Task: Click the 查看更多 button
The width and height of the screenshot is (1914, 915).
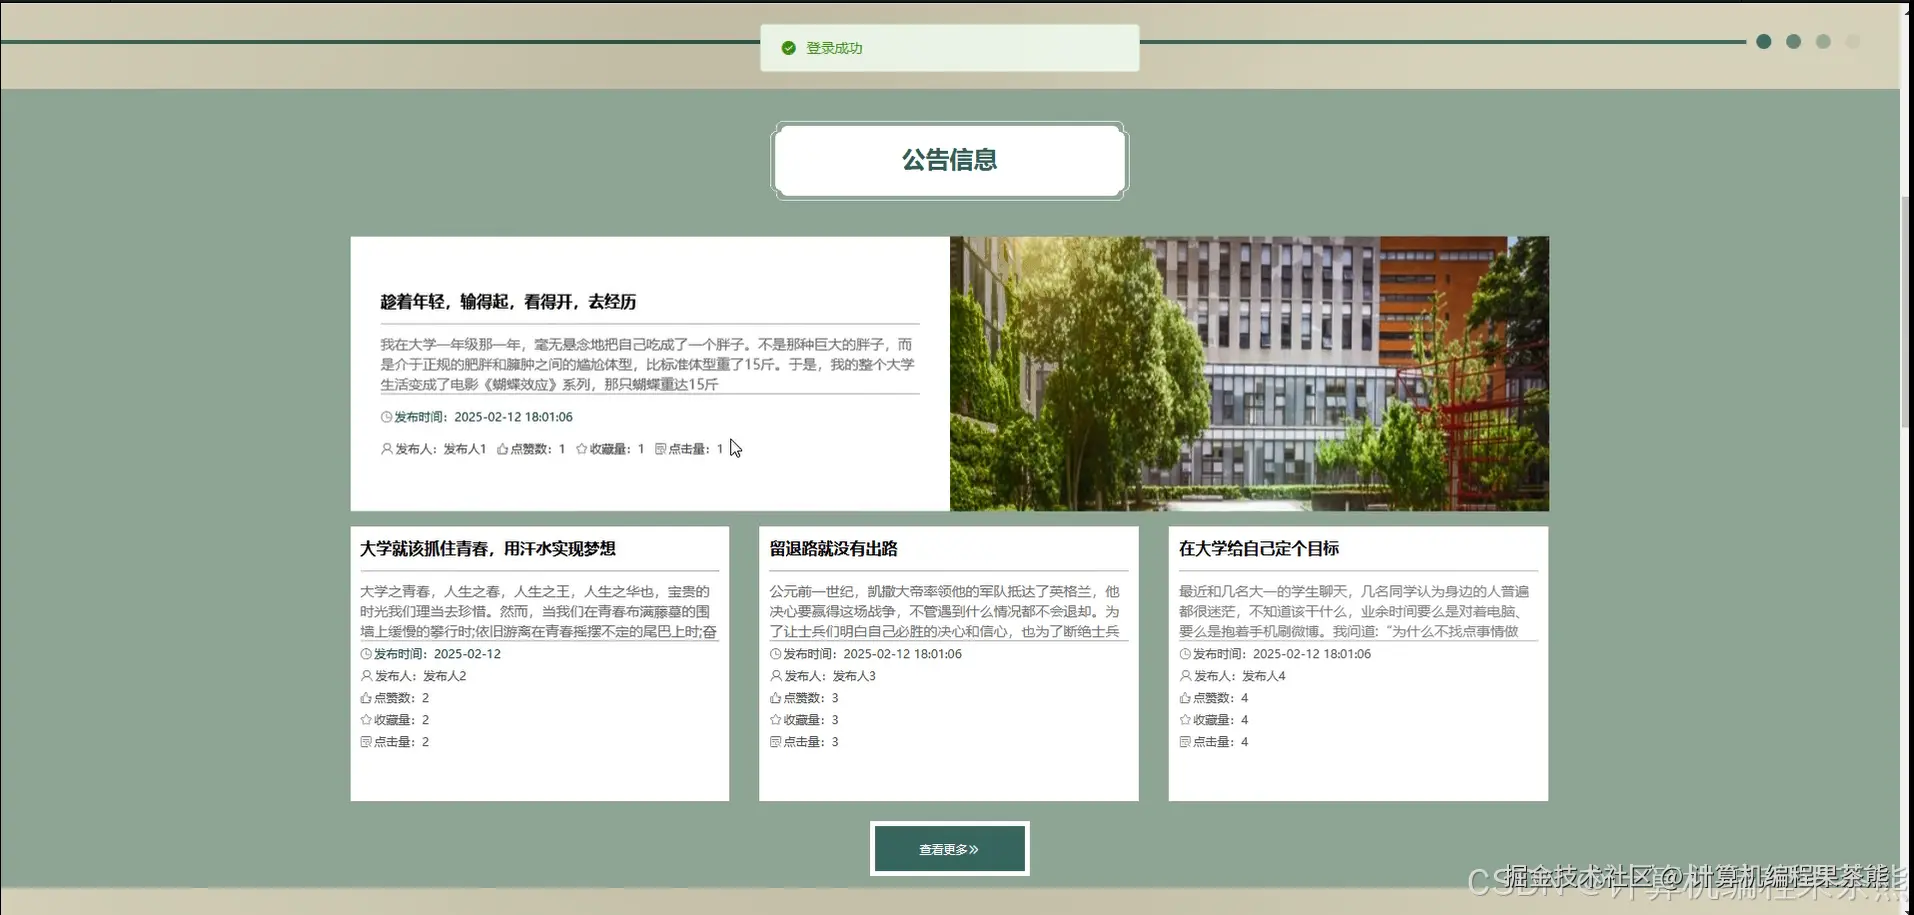Action: coord(948,848)
